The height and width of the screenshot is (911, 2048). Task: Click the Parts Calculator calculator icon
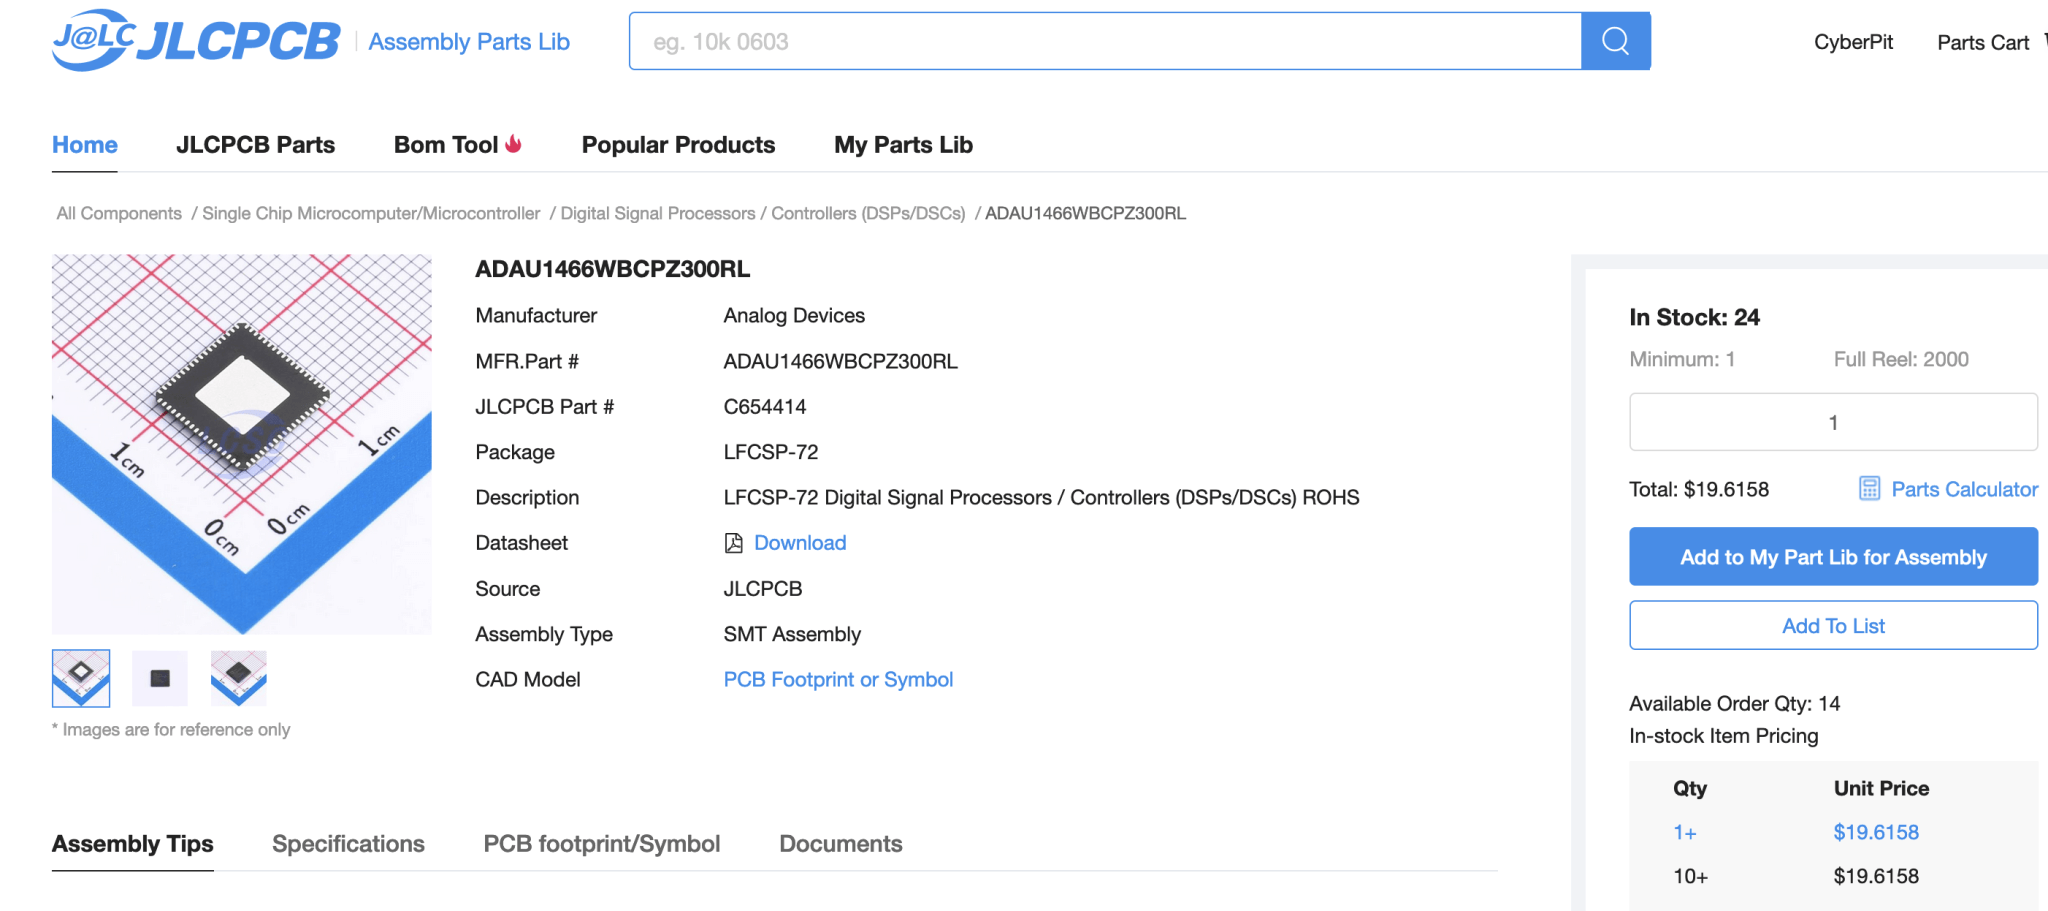1869,489
